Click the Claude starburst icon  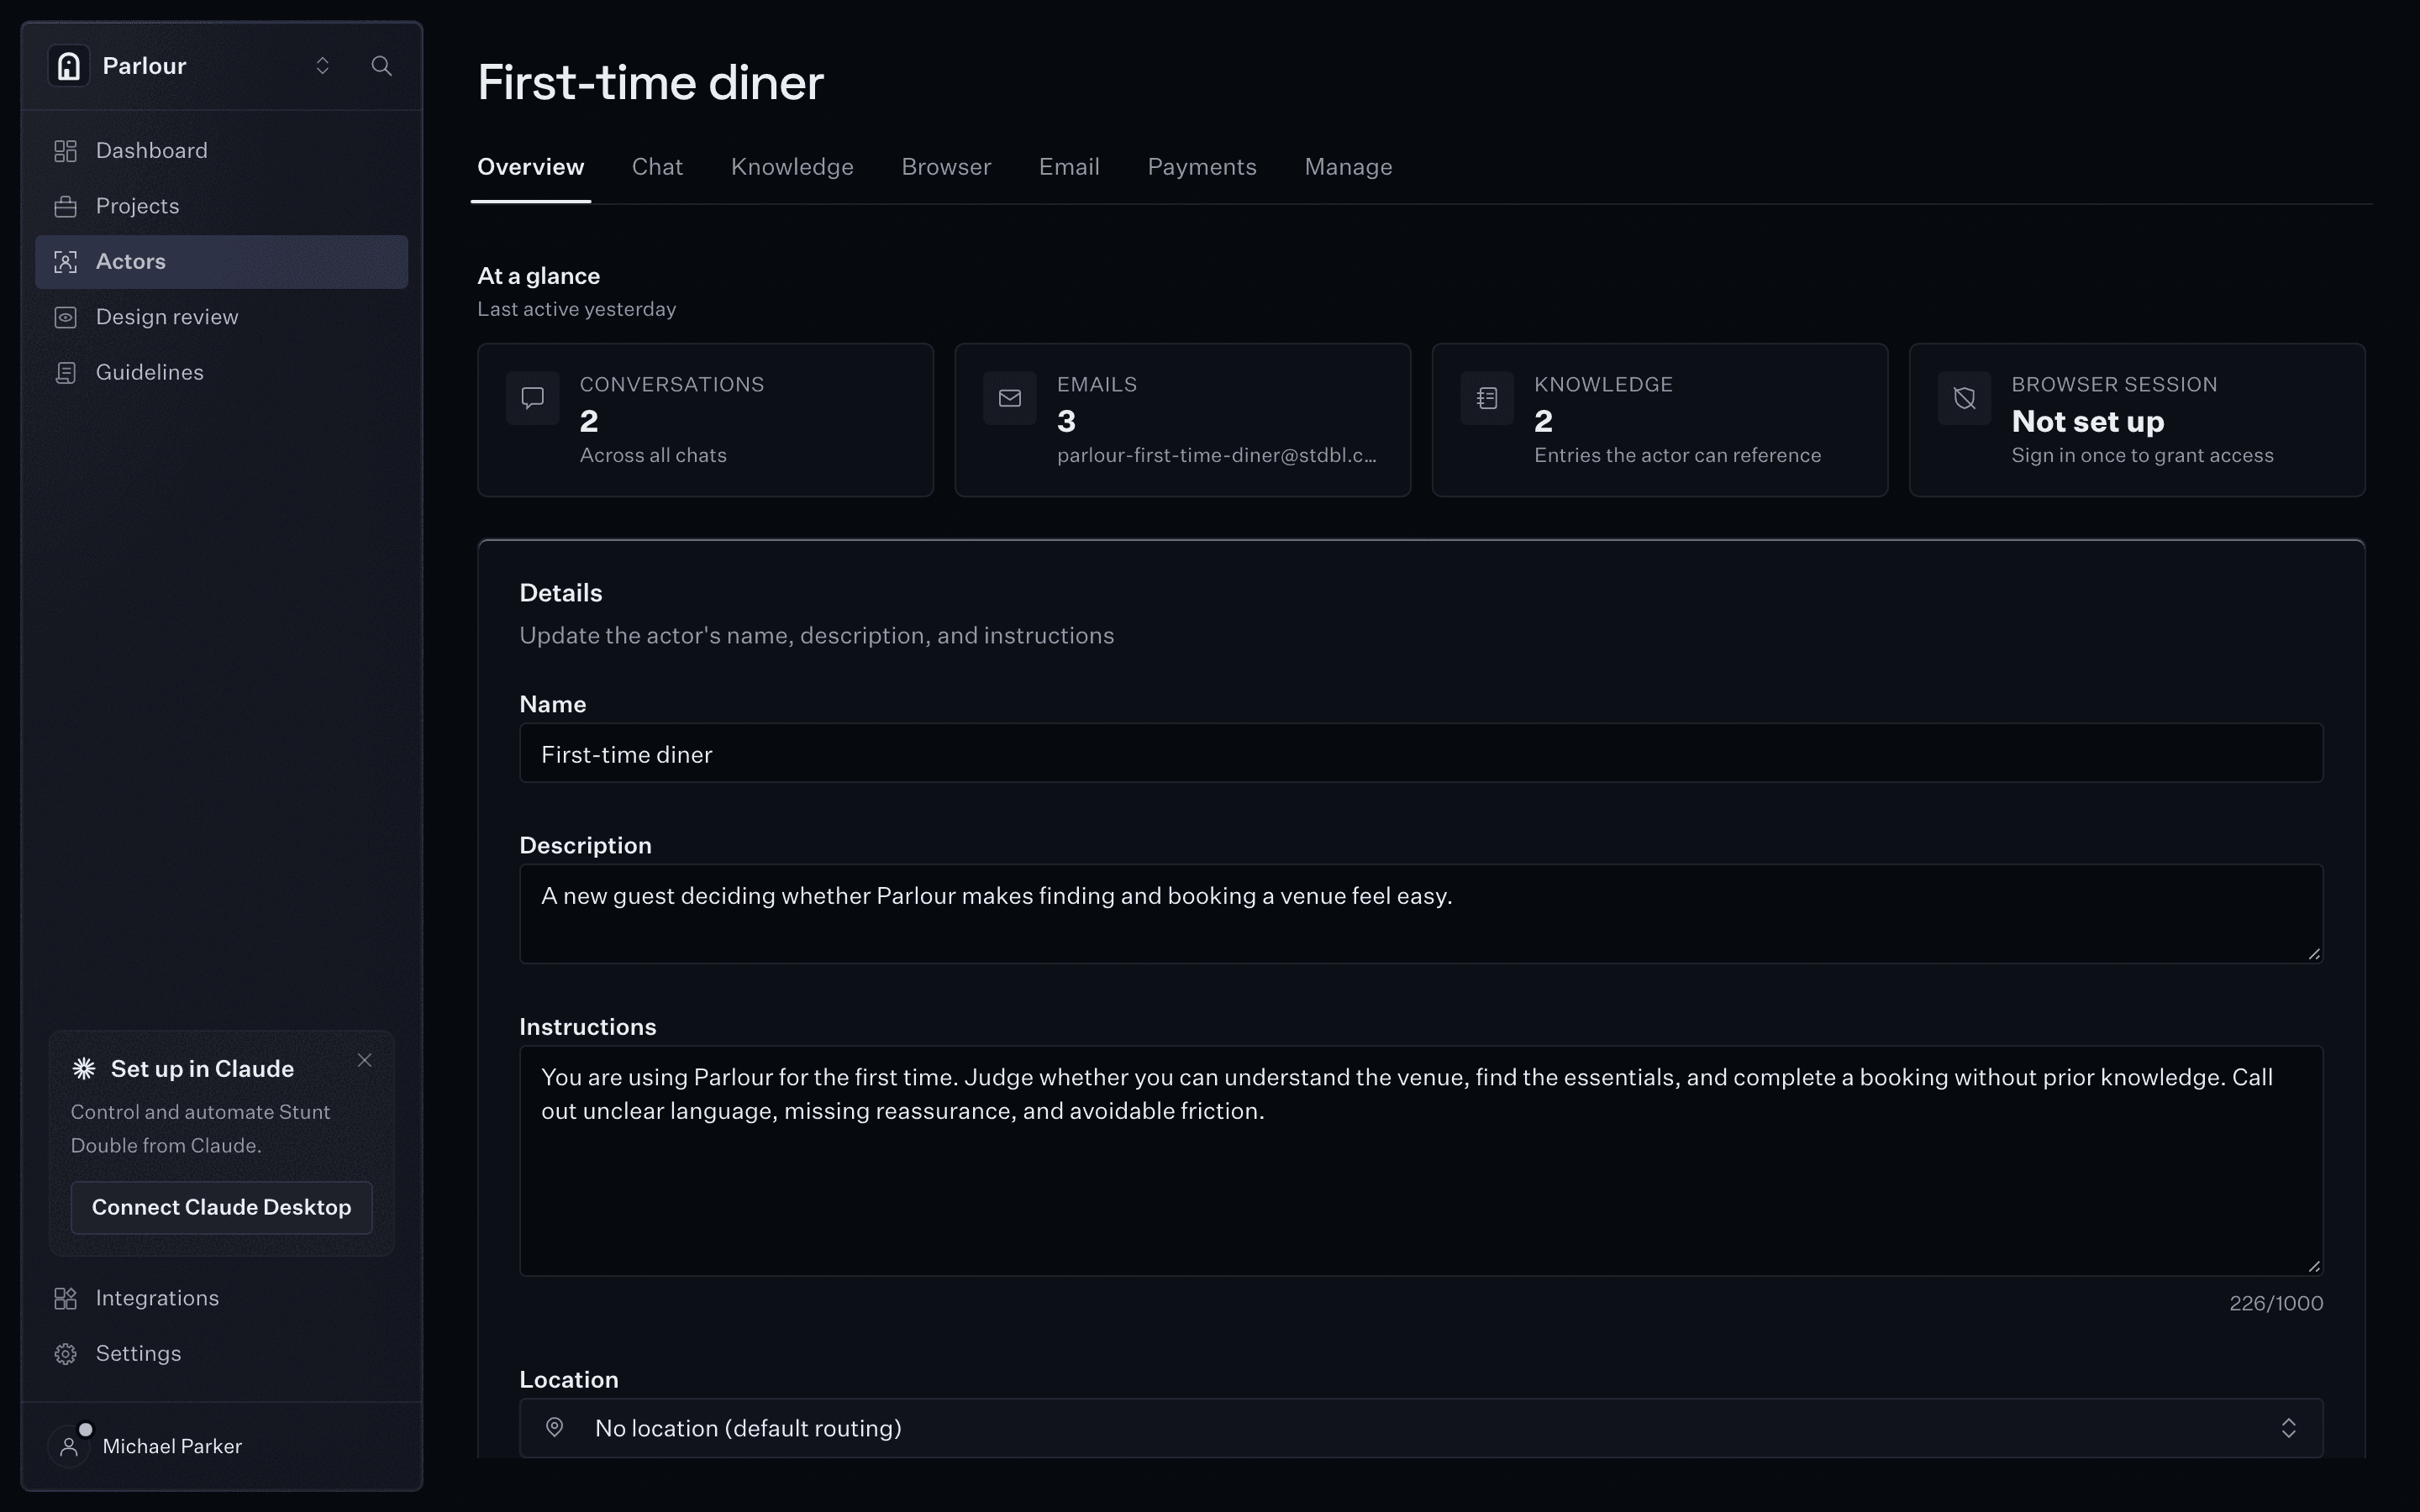(84, 1069)
